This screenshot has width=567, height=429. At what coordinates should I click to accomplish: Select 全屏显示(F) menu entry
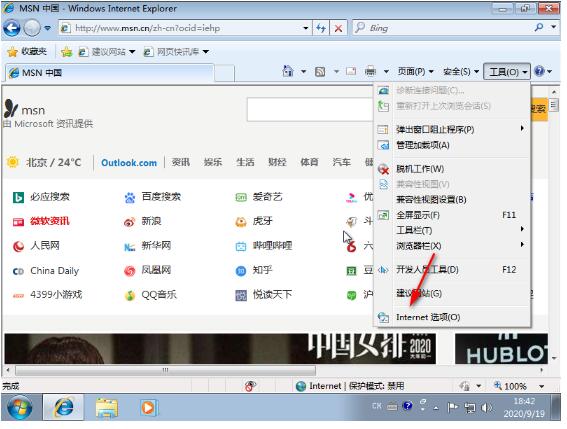tap(452, 215)
